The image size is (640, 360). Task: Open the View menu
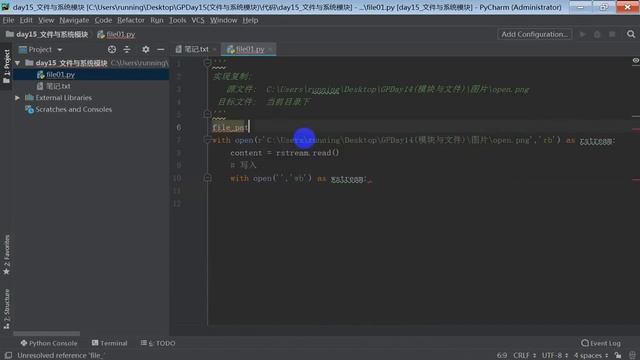point(46,20)
